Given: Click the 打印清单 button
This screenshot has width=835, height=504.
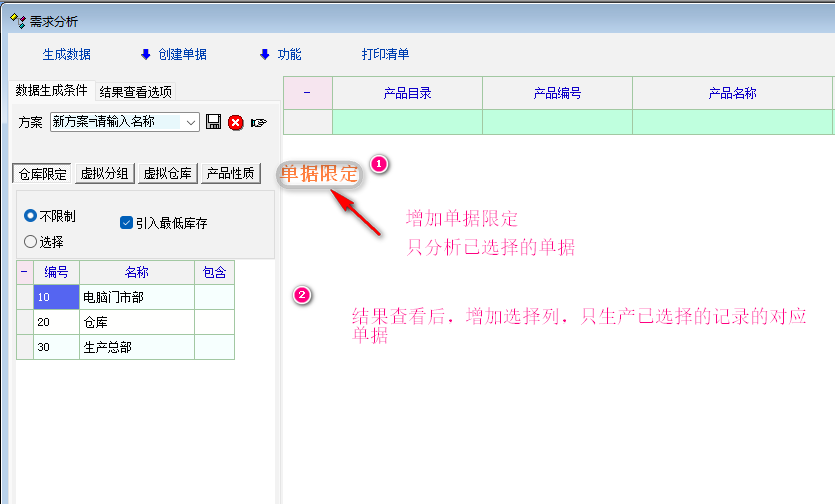Looking at the screenshot, I should (385, 54).
